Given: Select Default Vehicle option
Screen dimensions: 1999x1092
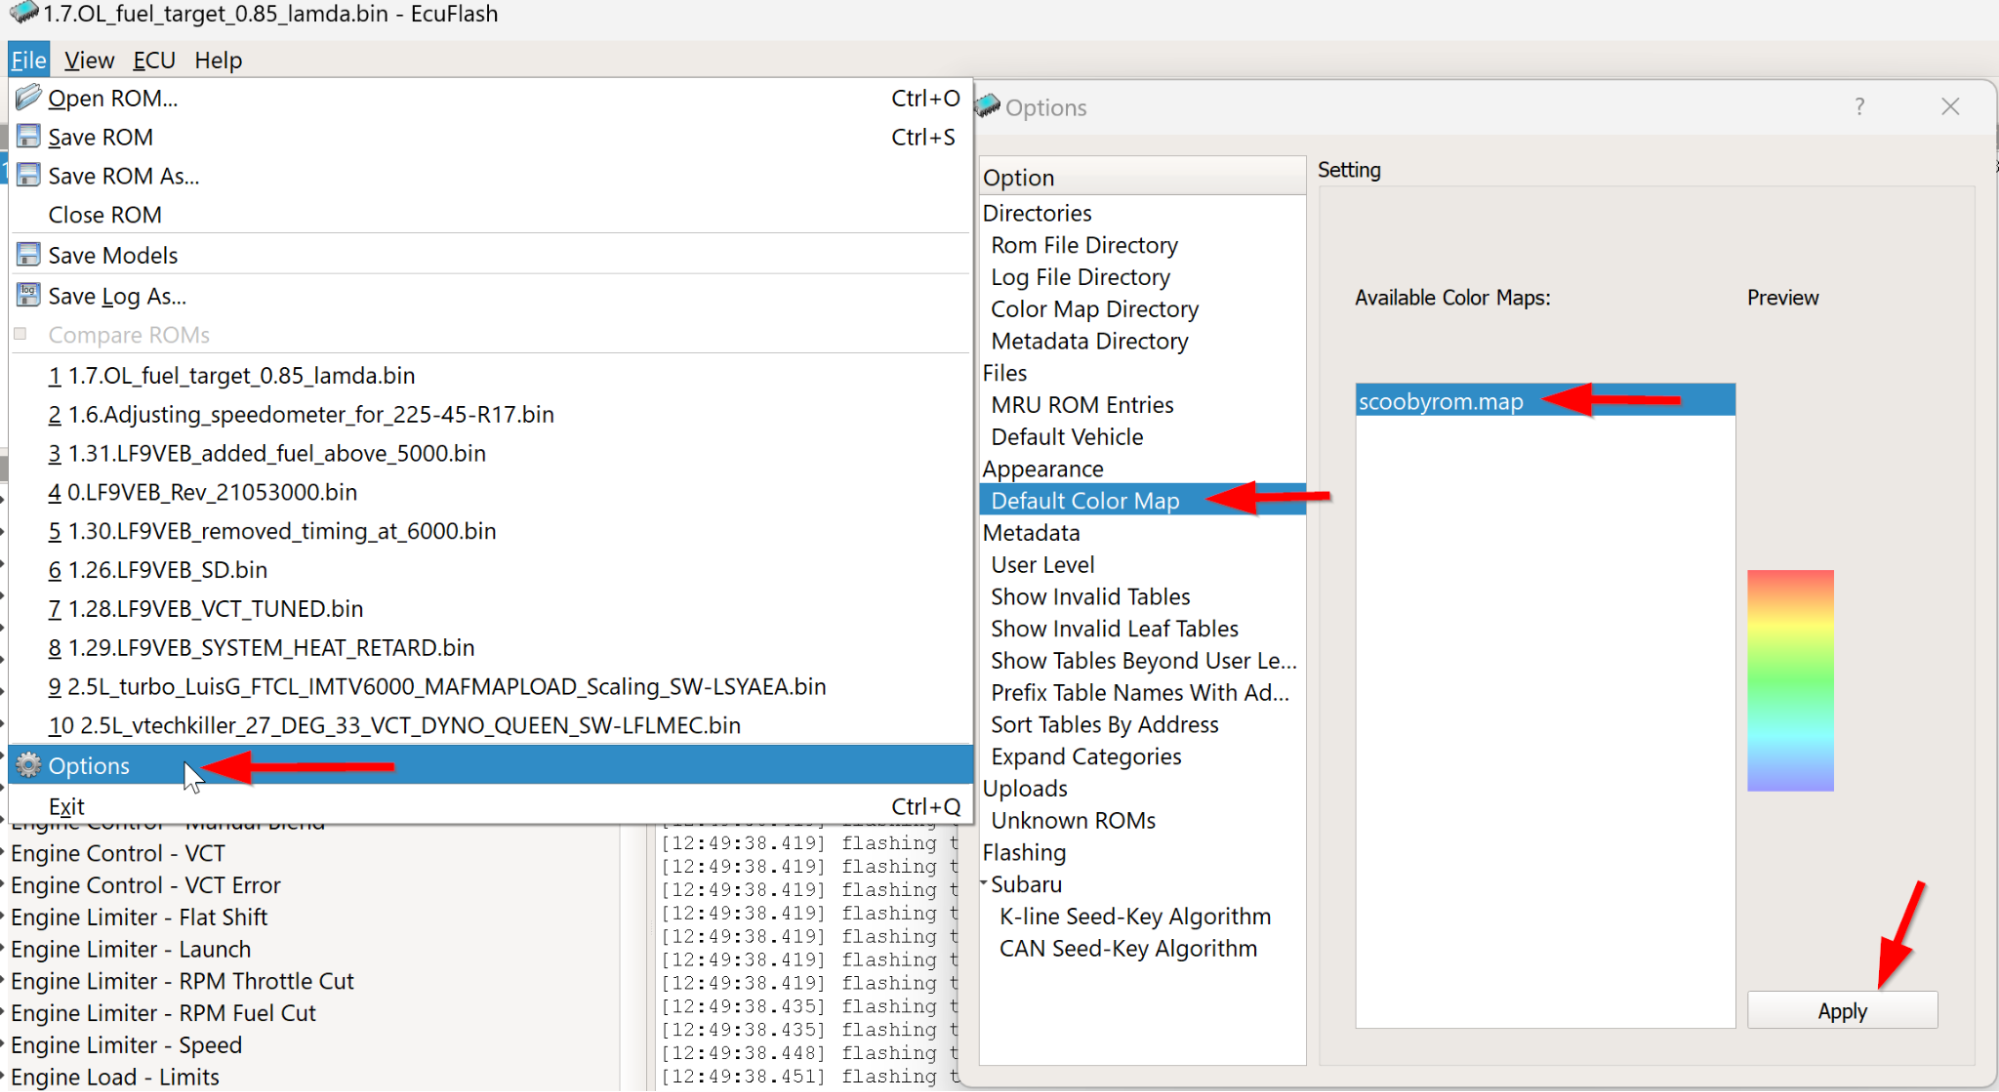Looking at the screenshot, I should point(1143,437).
